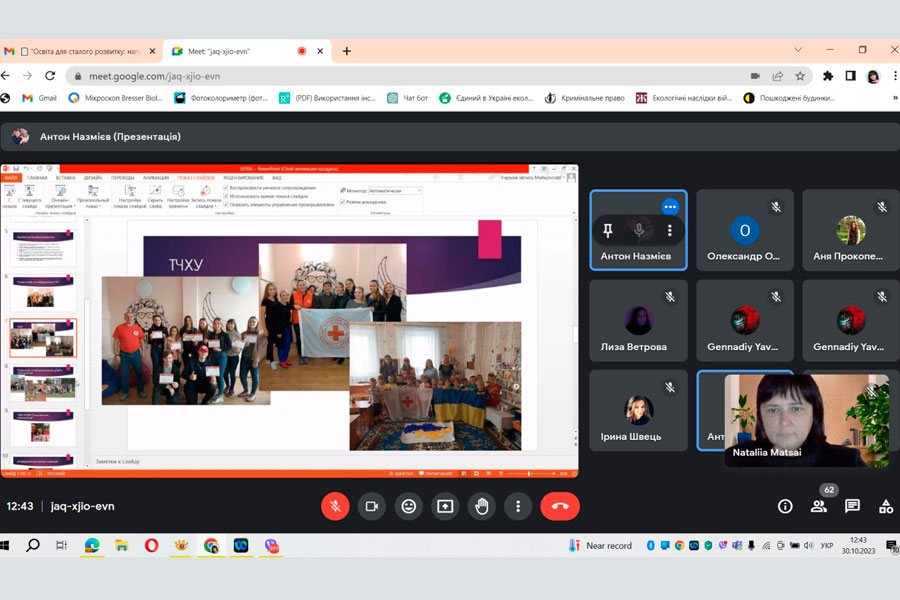Open the Chrome profile avatar
The image size is (900, 600).
tap(873, 76)
